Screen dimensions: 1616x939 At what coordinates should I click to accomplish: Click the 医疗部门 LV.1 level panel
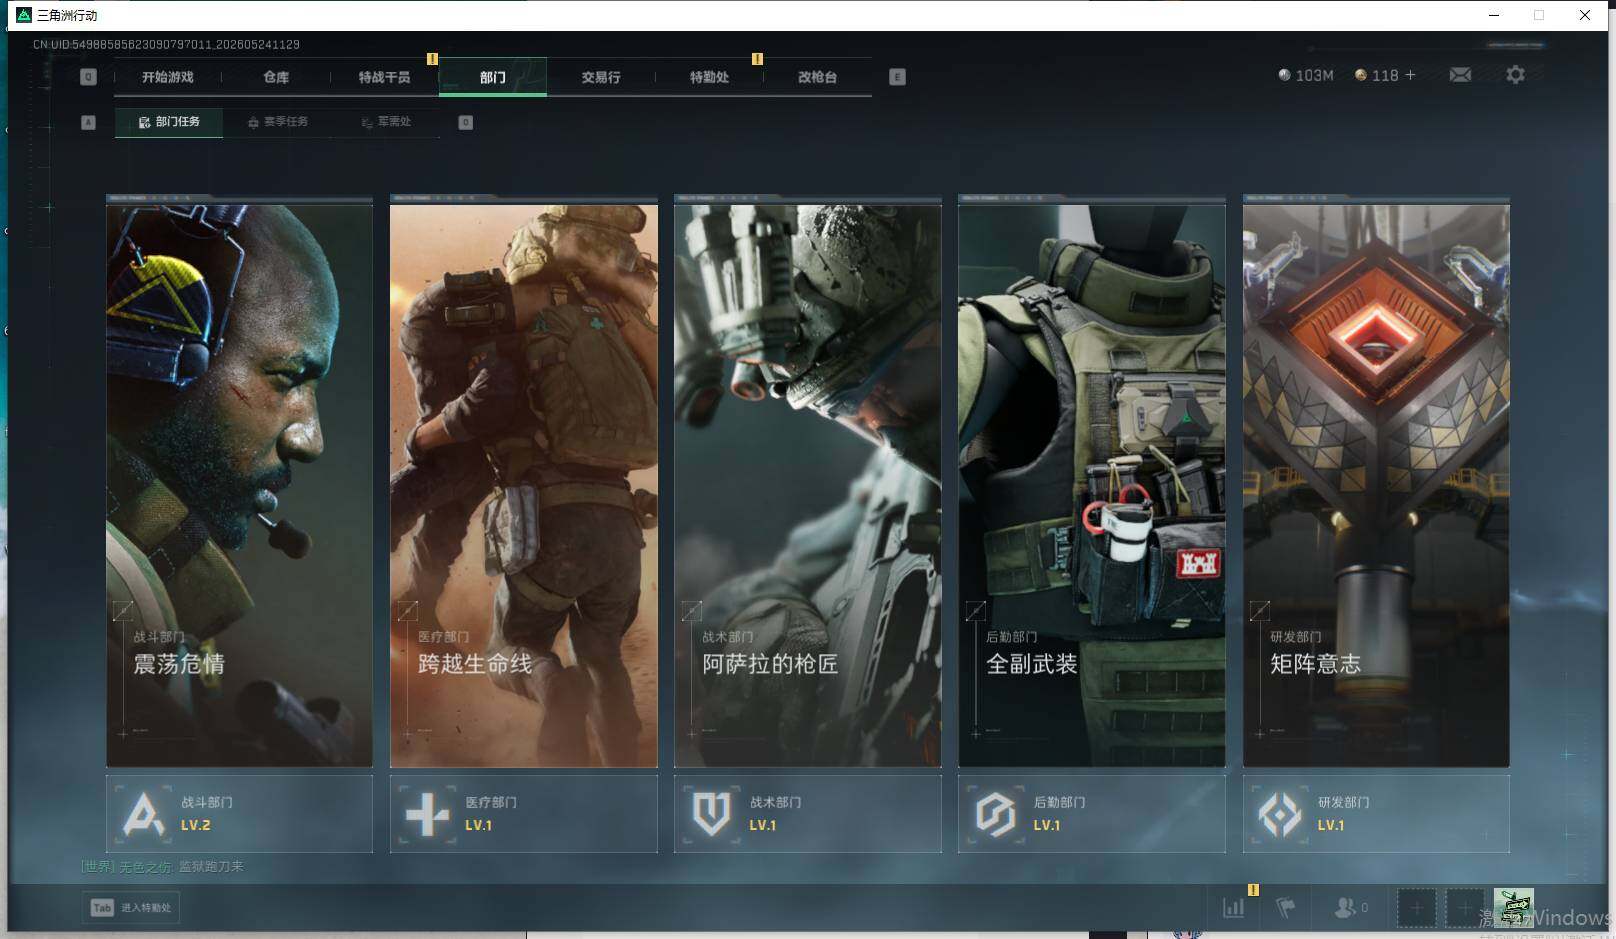tap(524, 814)
